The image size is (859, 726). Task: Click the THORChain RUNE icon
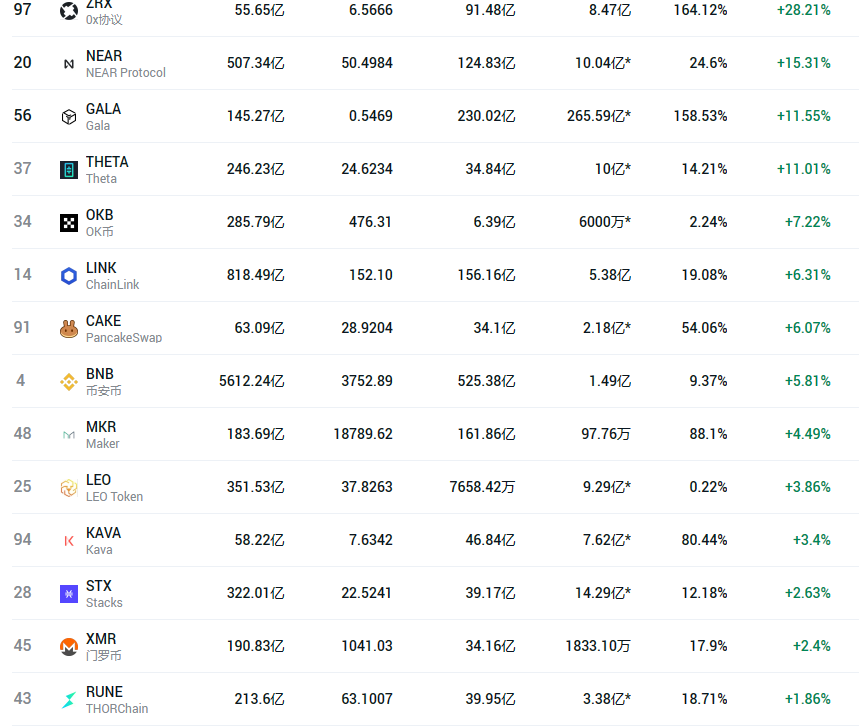click(x=69, y=700)
